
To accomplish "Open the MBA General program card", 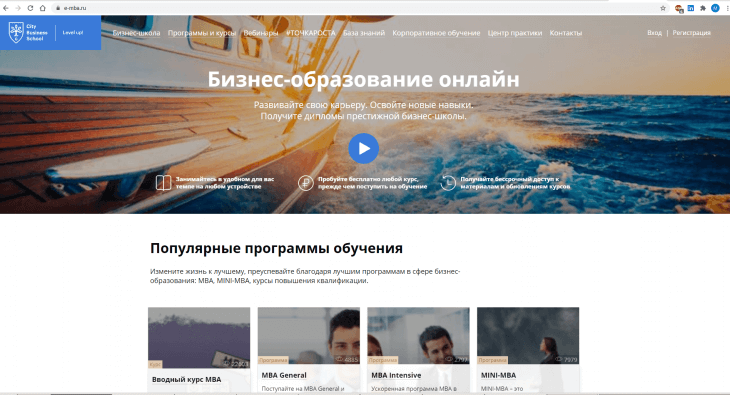I will [x=309, y=349].
